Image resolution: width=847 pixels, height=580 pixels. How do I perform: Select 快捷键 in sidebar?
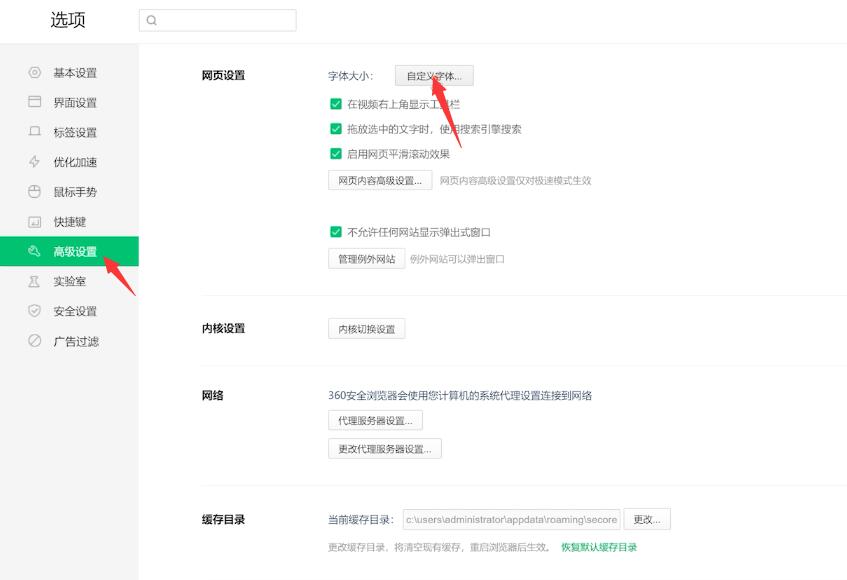[x=69, y=221]
